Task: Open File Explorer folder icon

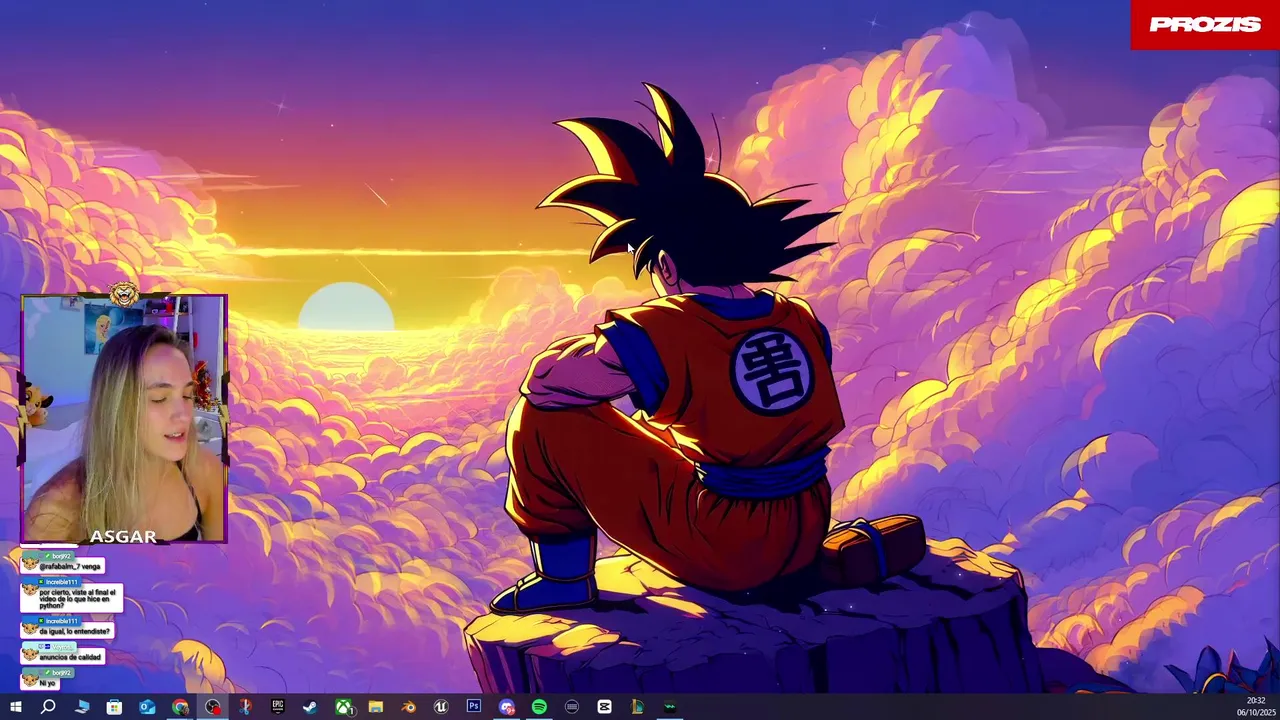Action: pyautogui.click(x=376, y=707)
